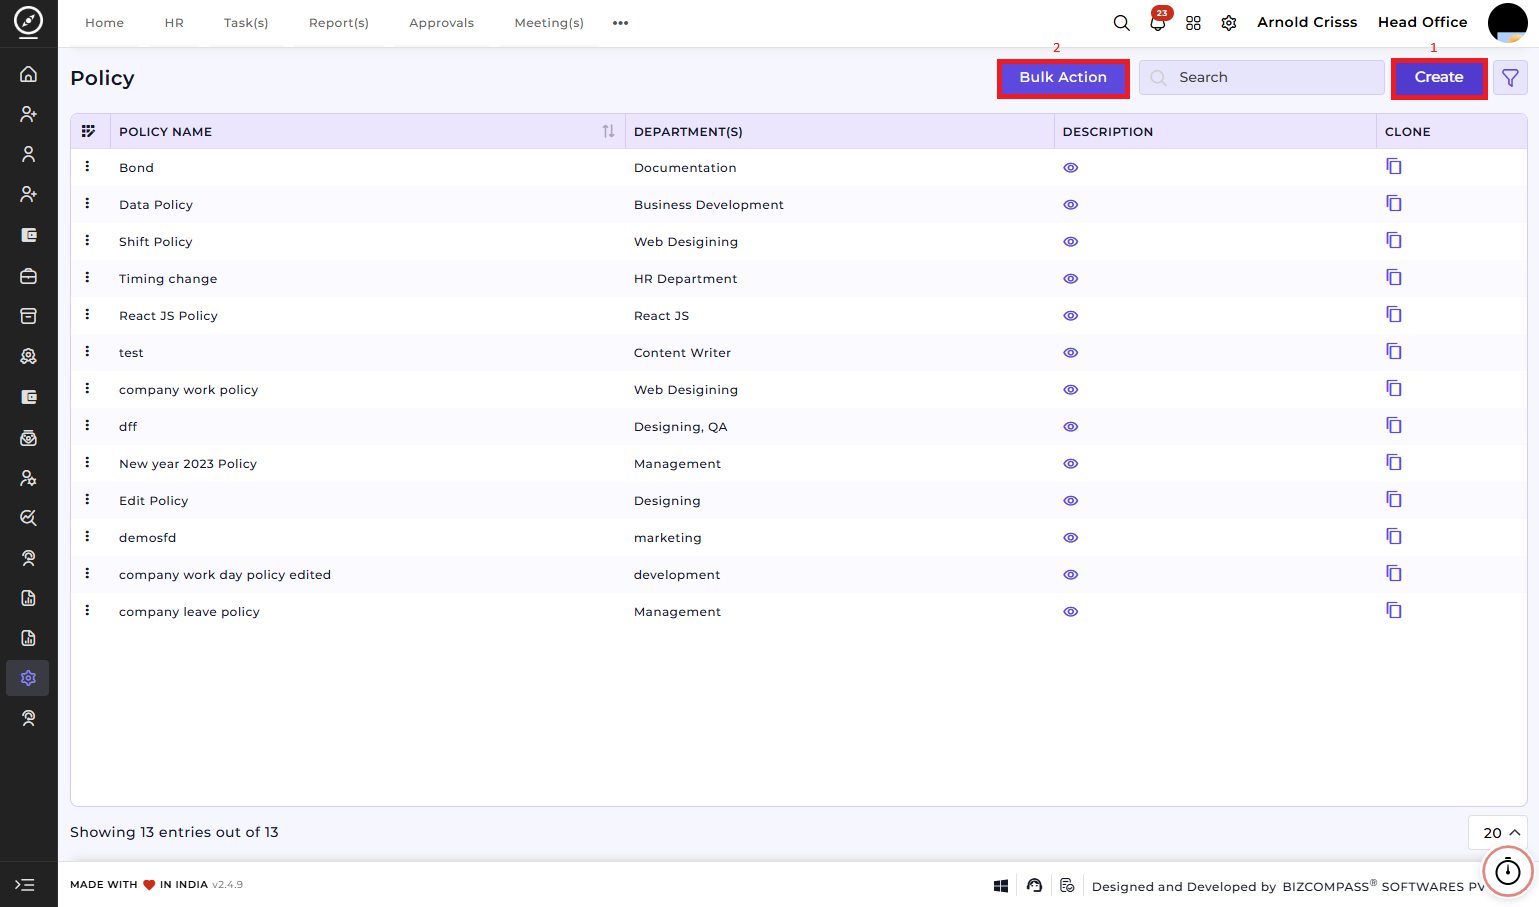View description of Bond policy
1539x907 pixels.
(1070, 168)
